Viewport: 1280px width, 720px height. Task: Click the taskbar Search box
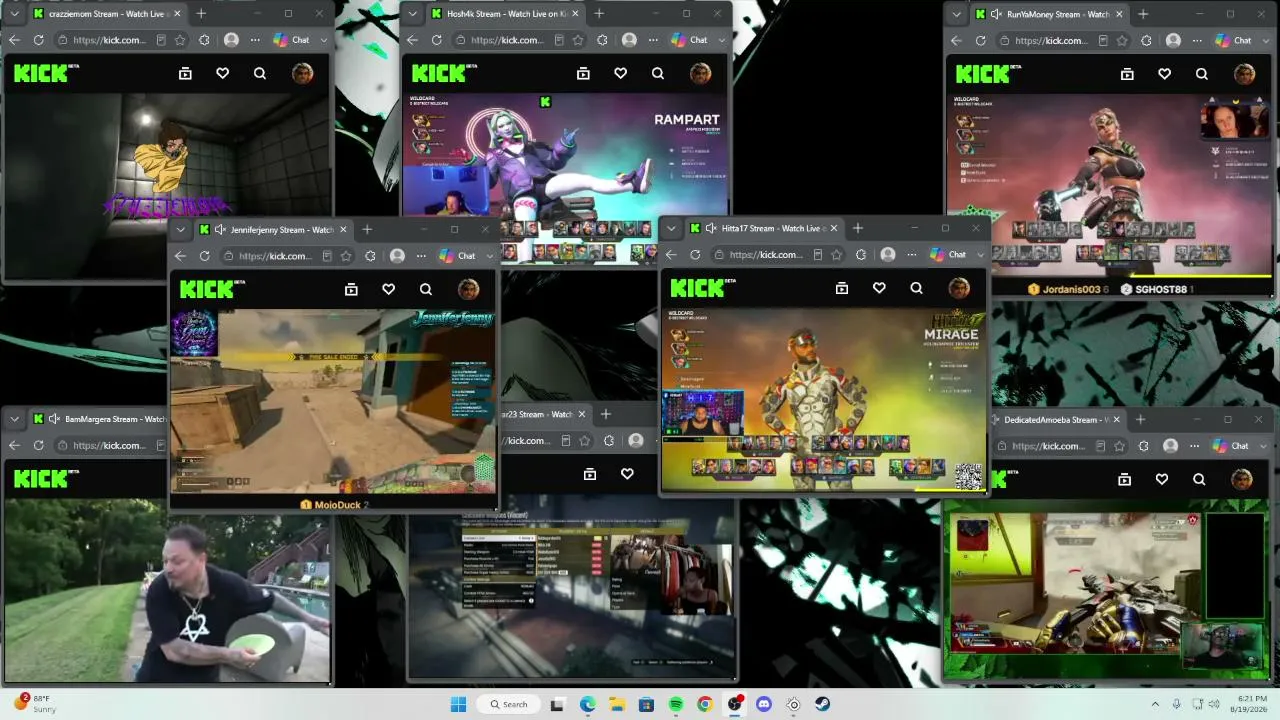click(508, 704)
